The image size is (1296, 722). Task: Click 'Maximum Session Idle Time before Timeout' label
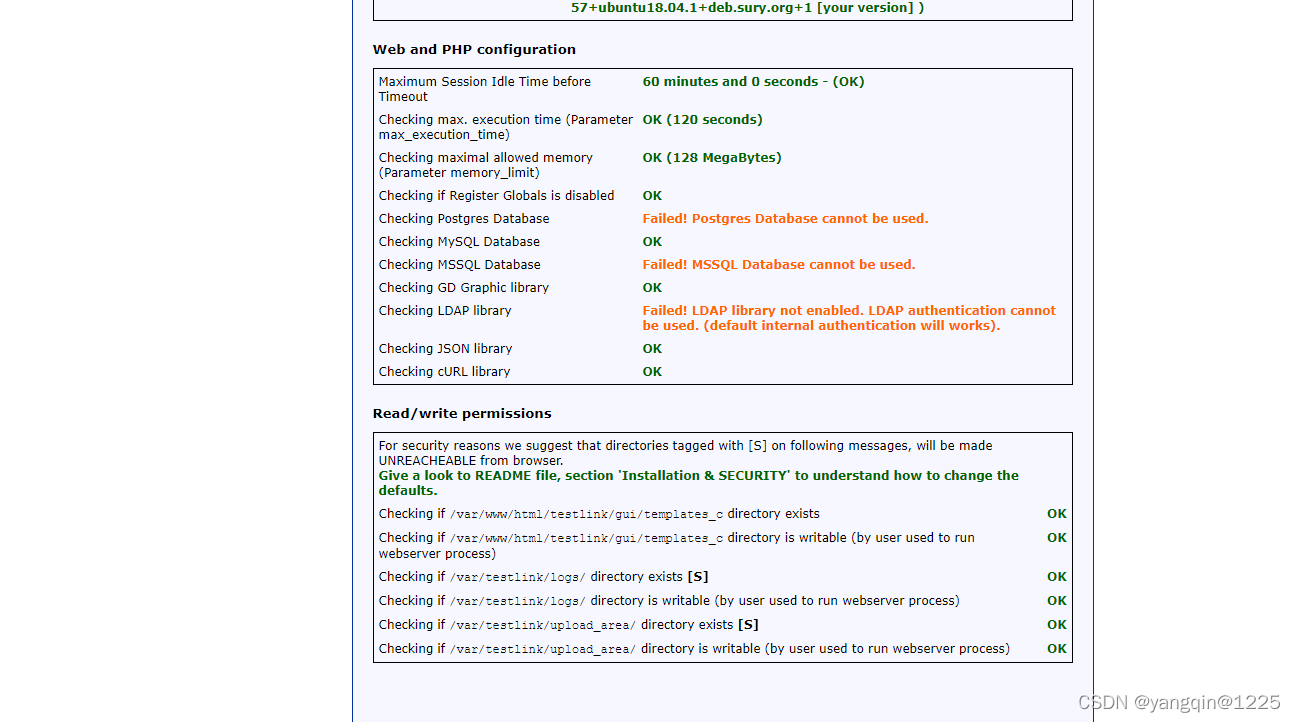click(x=485, y=89)
